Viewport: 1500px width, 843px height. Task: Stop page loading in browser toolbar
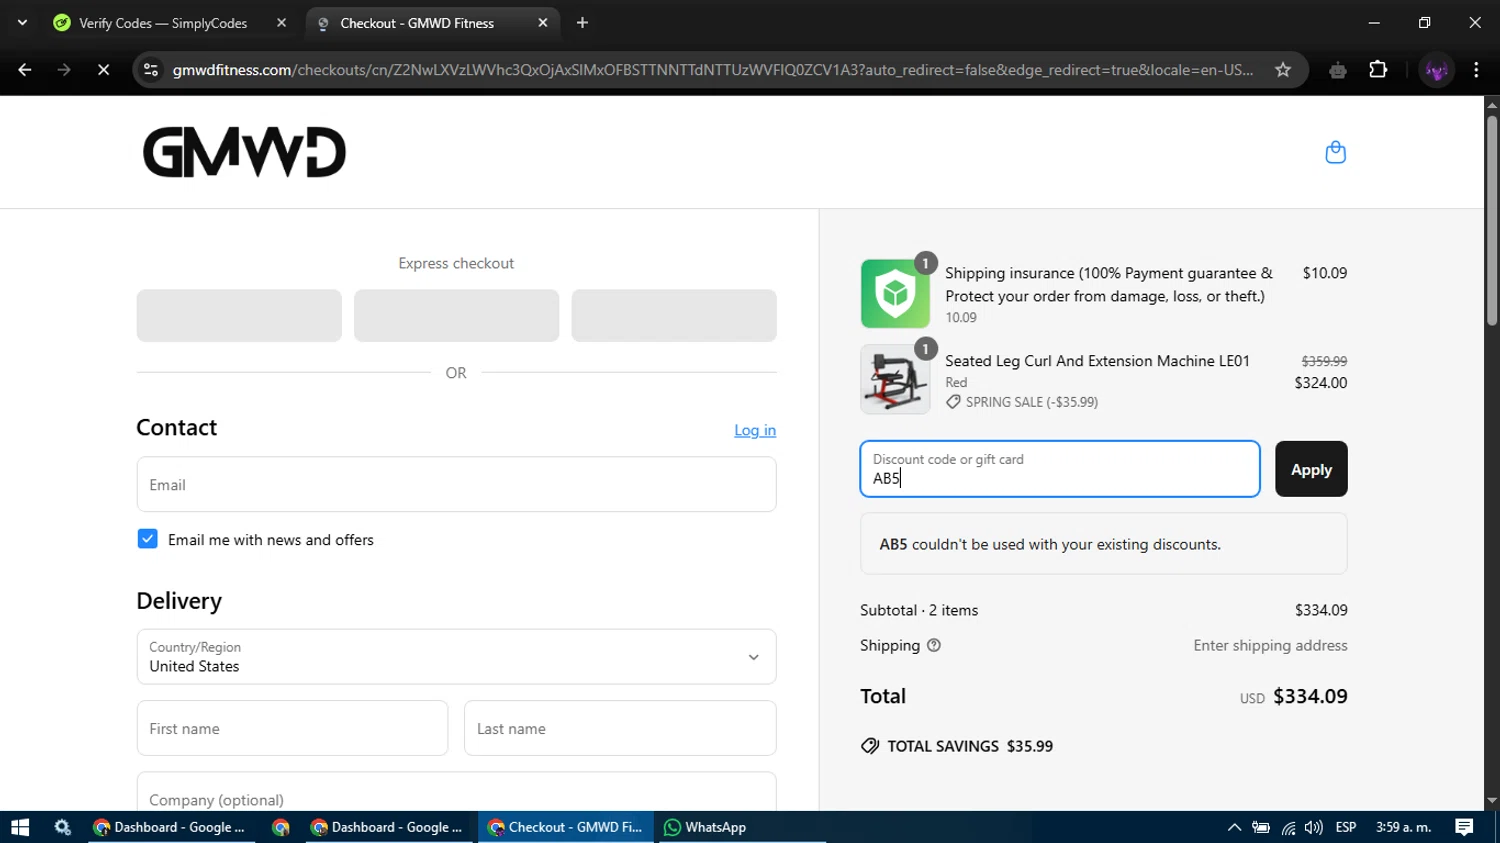pos(103,70)
